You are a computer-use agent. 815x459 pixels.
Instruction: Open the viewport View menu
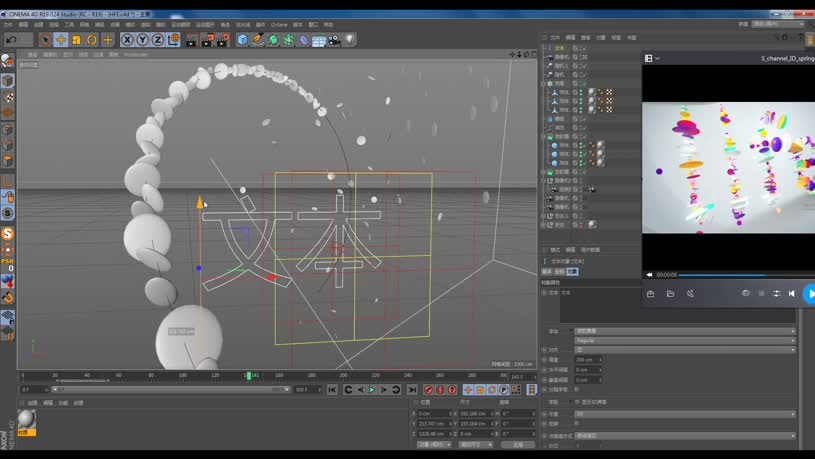pos(32,55)
